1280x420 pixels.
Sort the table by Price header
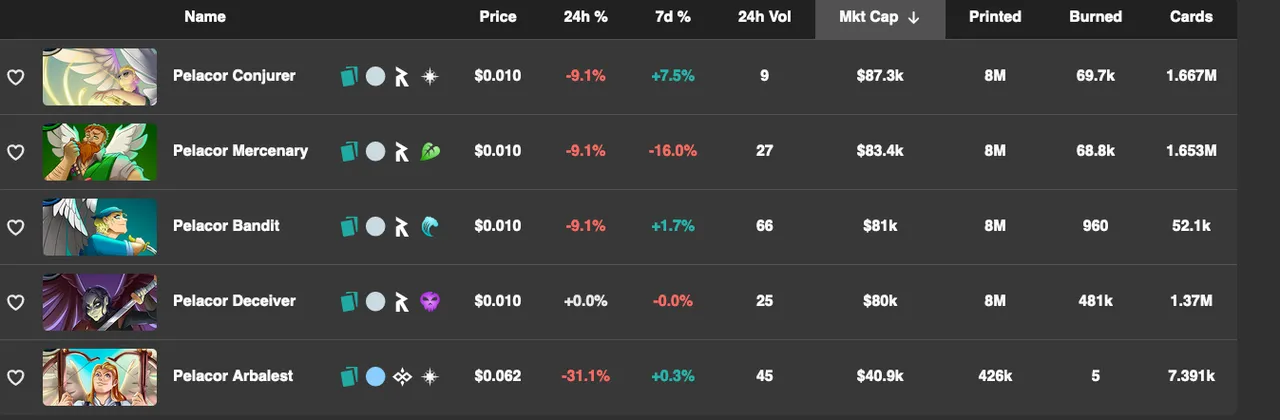498,17
